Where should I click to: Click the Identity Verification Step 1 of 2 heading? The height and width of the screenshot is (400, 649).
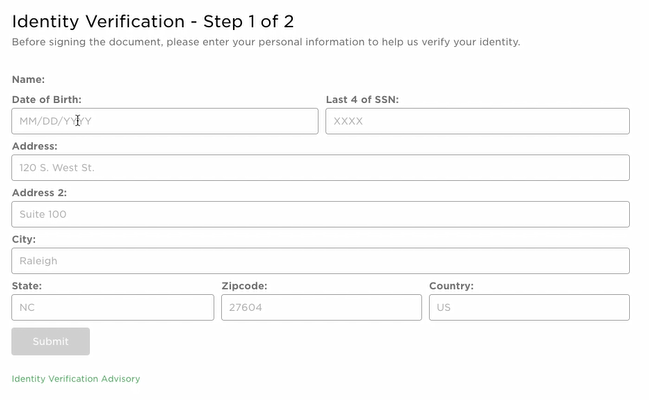click(153, 22)
